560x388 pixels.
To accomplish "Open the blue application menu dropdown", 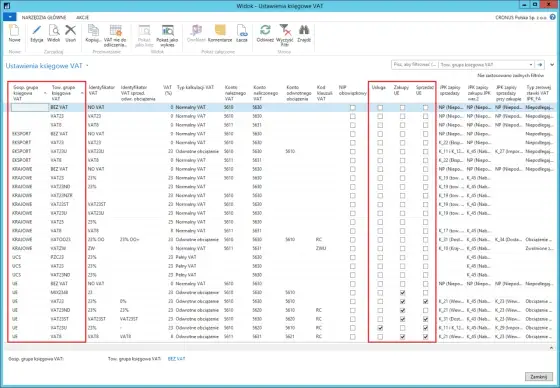I will pyautogui.click(x=10, y=17).
